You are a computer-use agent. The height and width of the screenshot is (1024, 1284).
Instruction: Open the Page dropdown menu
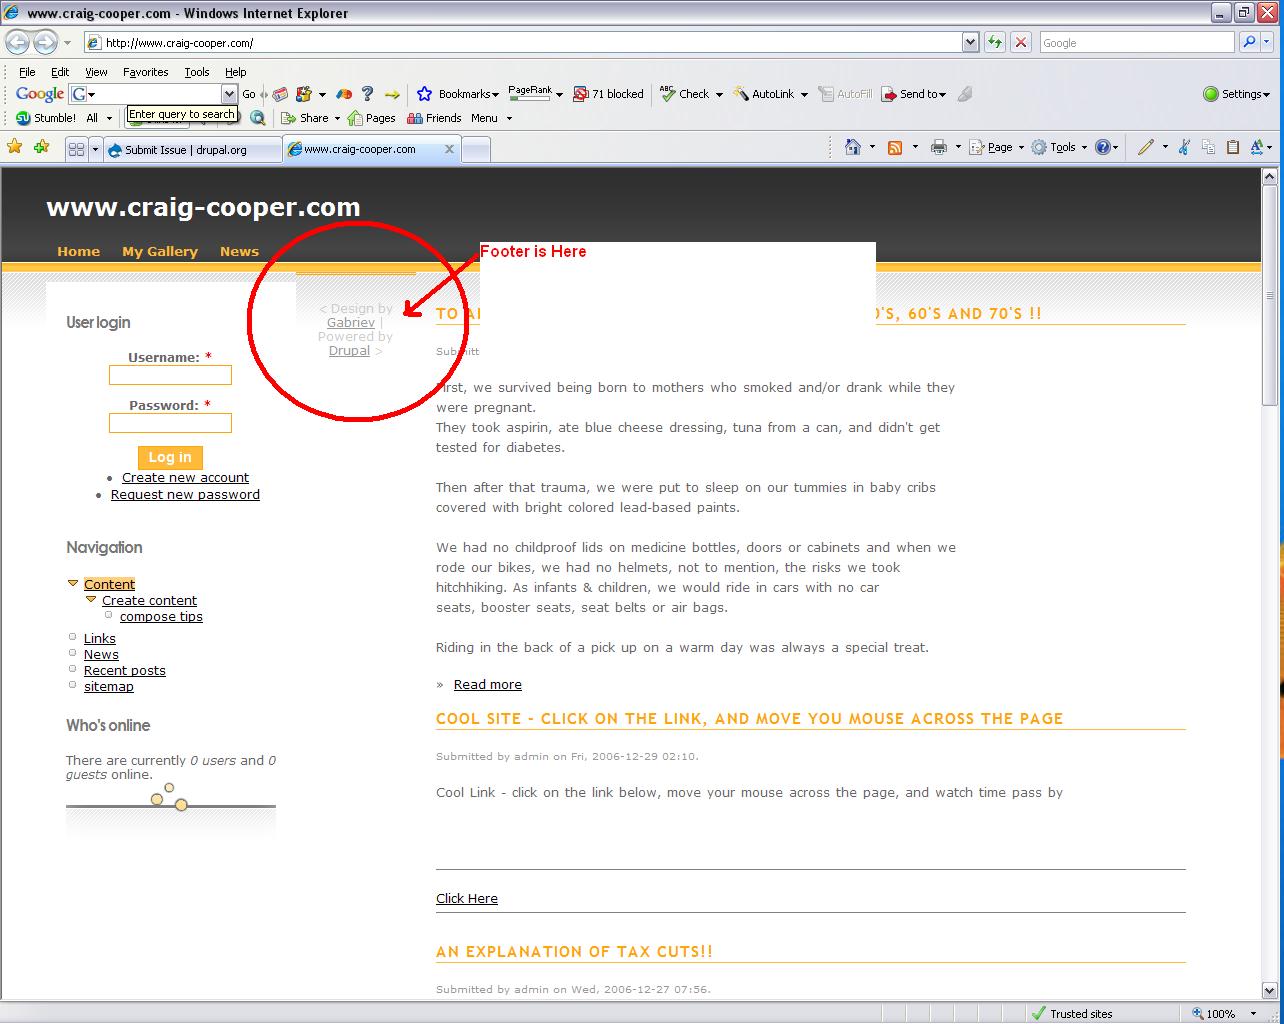[997, 146]
